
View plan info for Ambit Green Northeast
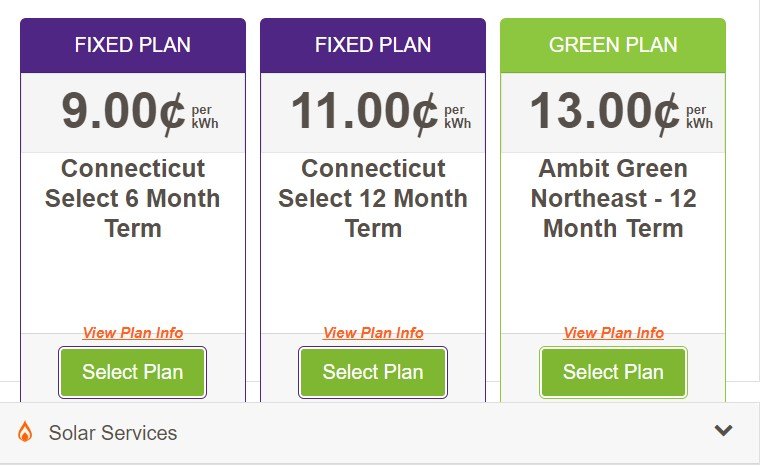[x=613, y=333]
